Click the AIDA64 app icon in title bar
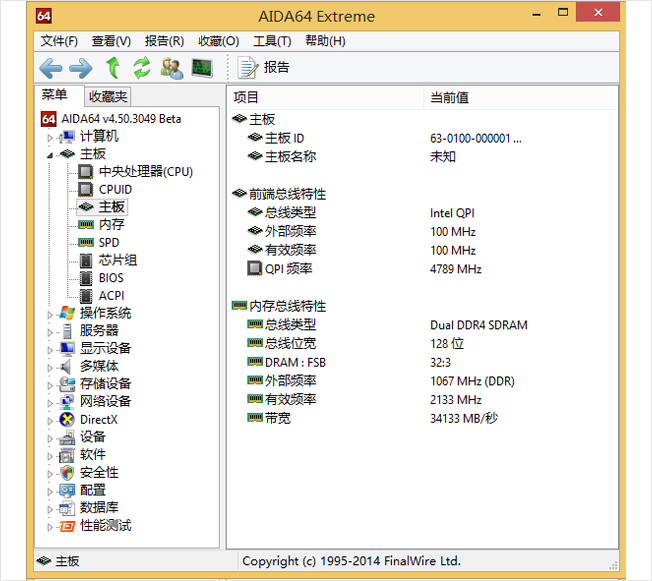The height and width of the screenshot is (581, 652). pyautogui.click(x=44, y=16)
